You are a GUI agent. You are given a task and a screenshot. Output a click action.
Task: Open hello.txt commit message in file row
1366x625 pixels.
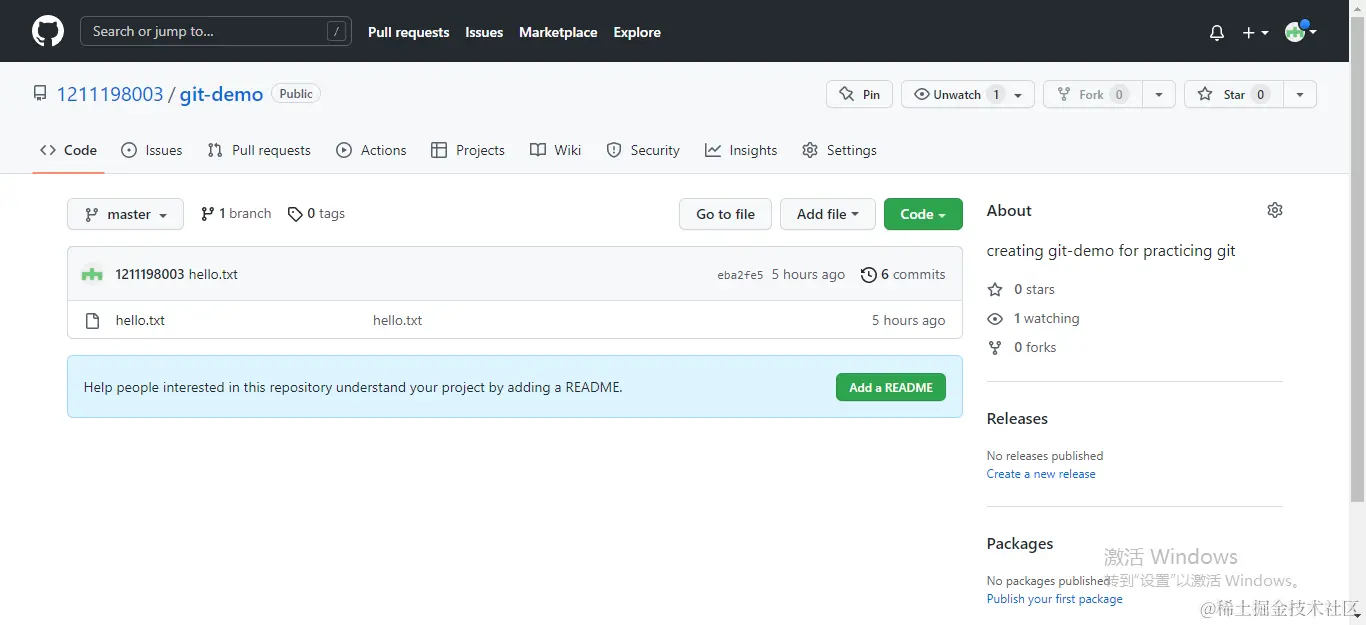tap(397, 320)
